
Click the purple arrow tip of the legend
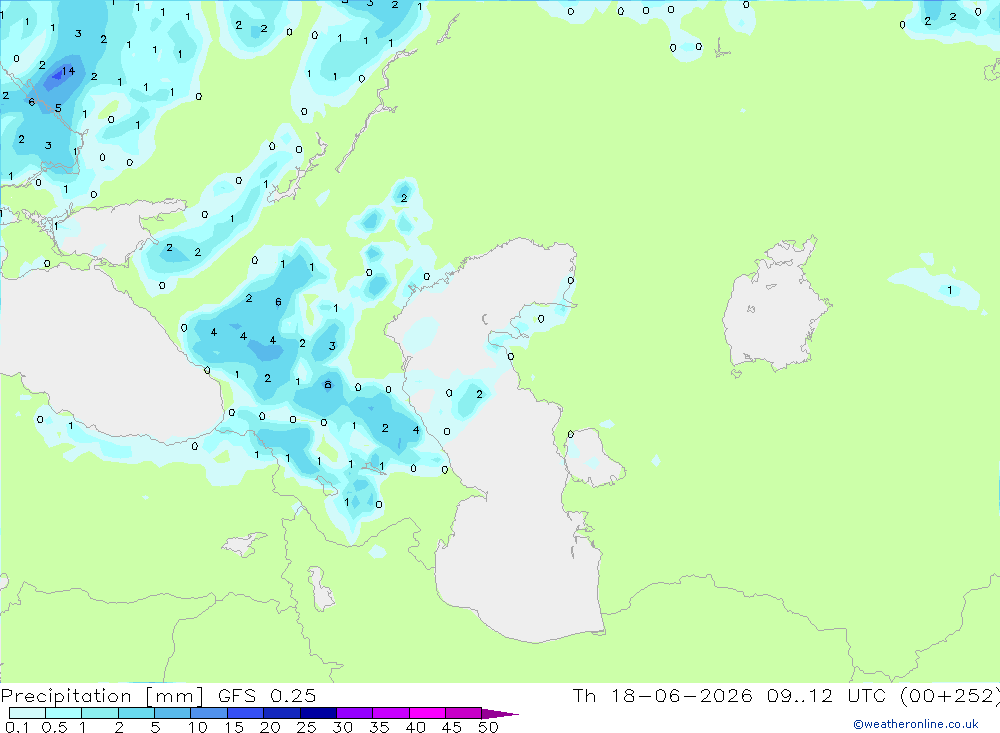(500, 714)
